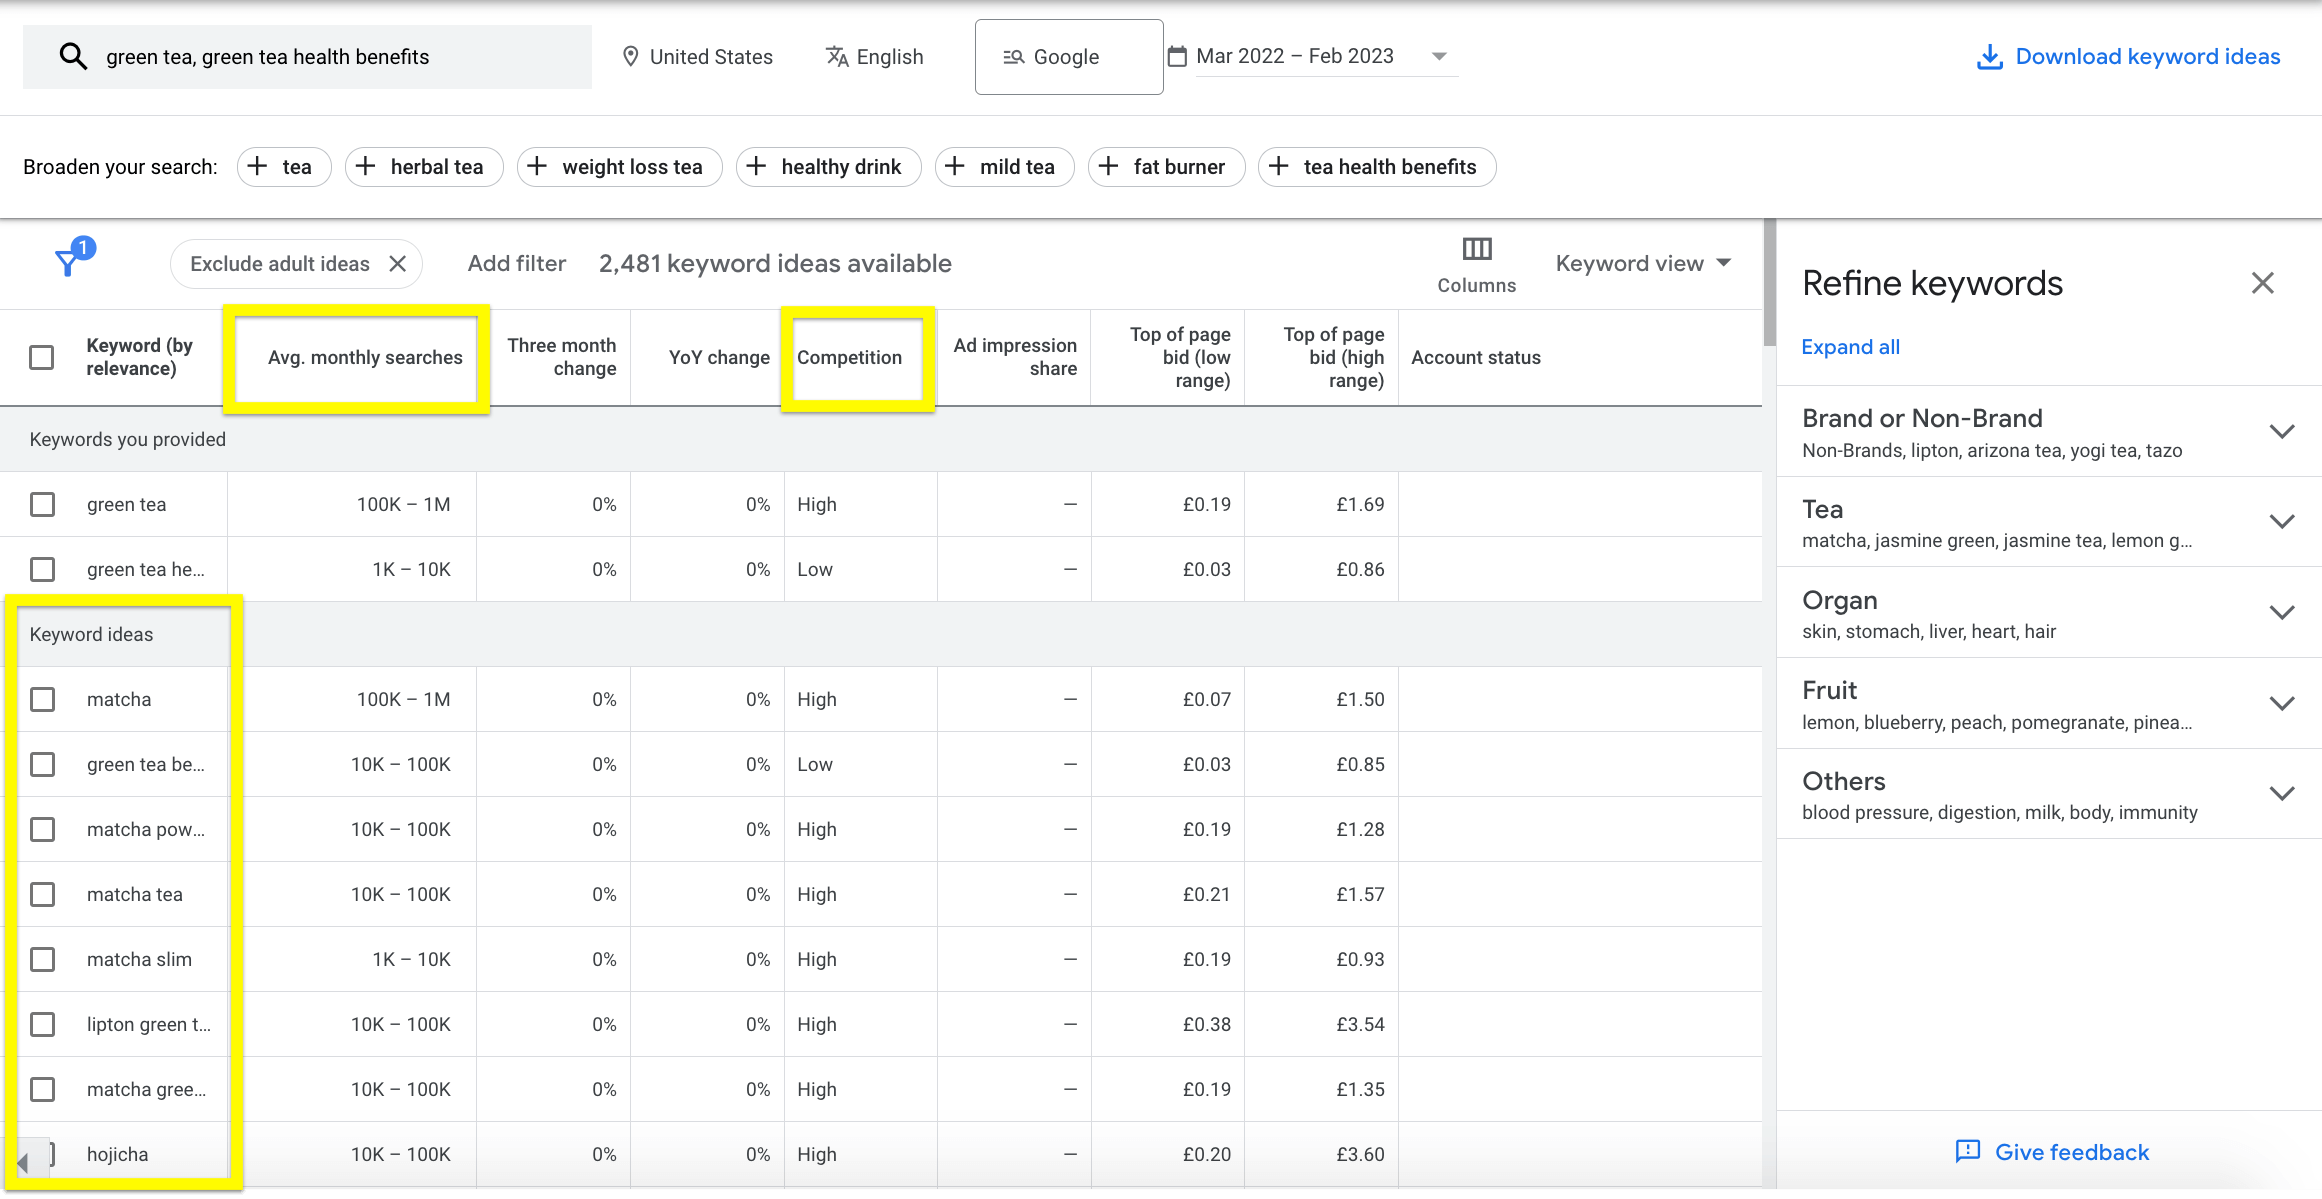Screen dimensions: 2322x1199
Task: Click the Give feedback icon
Action: [1967, 1152]
